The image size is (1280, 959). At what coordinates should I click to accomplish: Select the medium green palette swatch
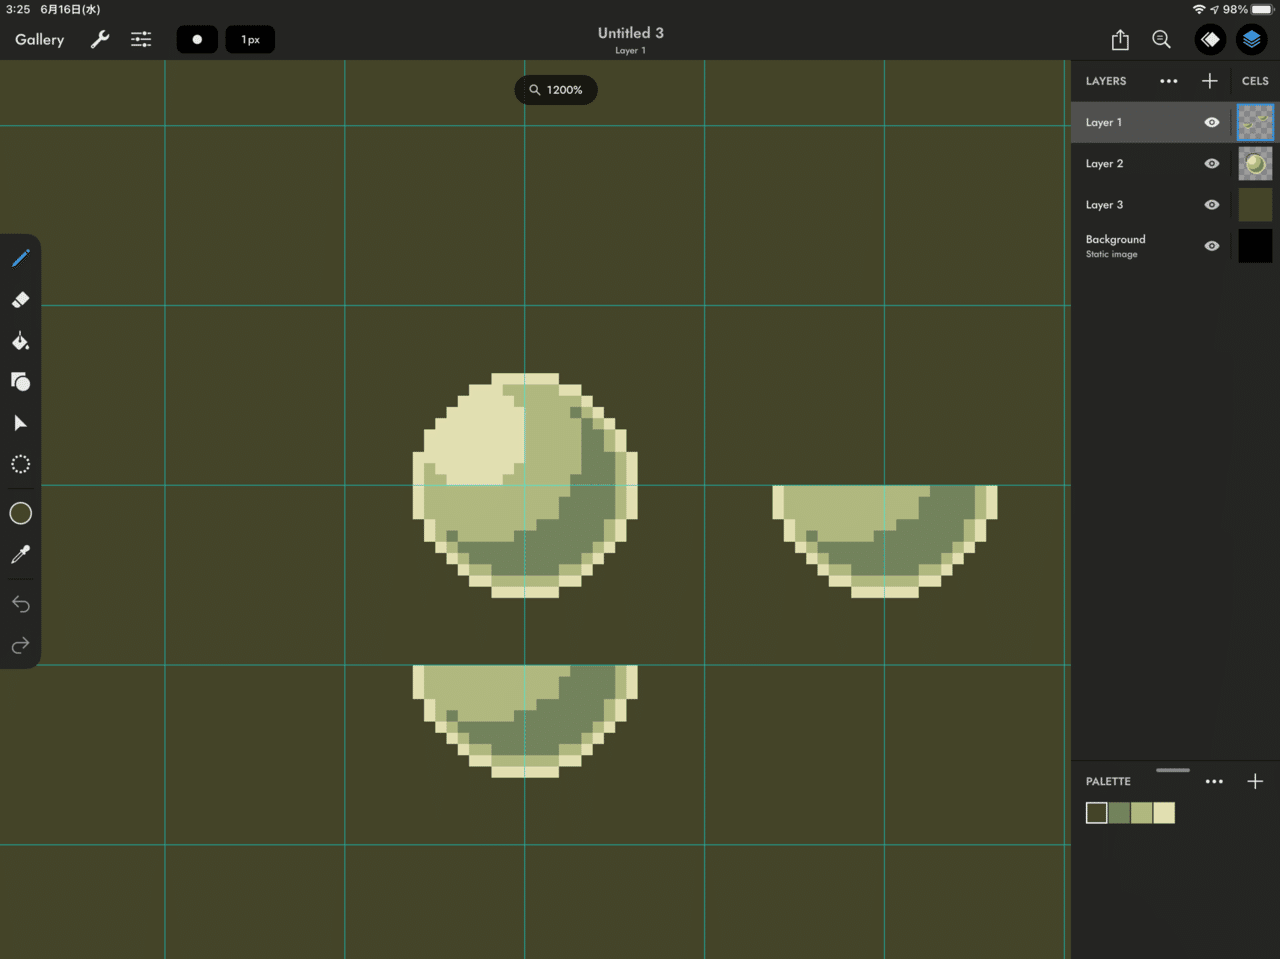click(x=1119, y=813)
